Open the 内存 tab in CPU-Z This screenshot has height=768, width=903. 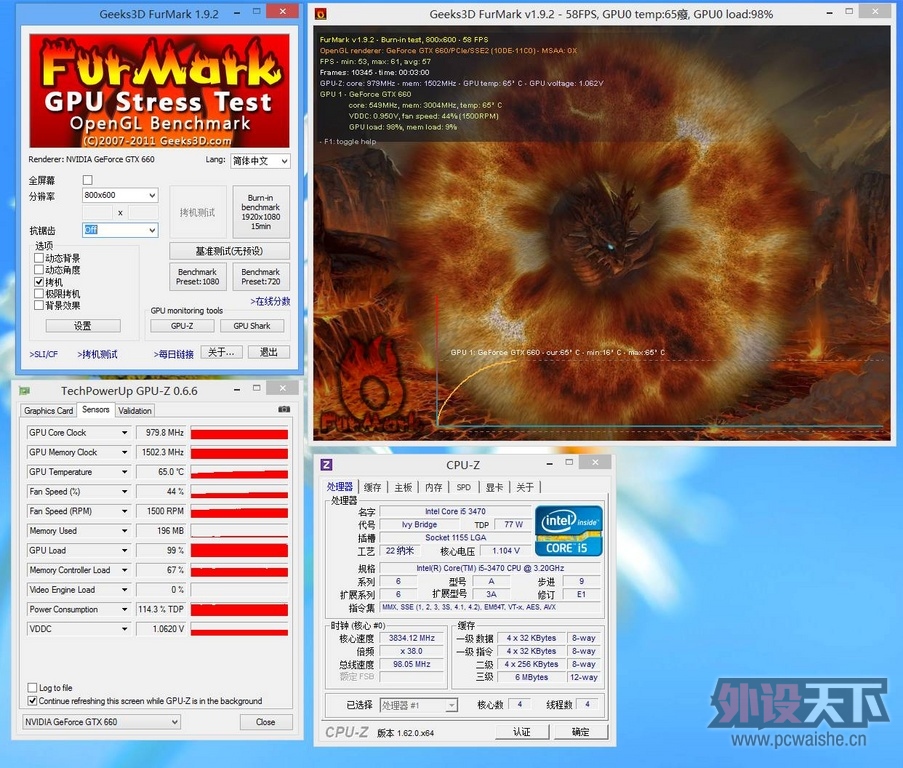(x=434, y=487)
